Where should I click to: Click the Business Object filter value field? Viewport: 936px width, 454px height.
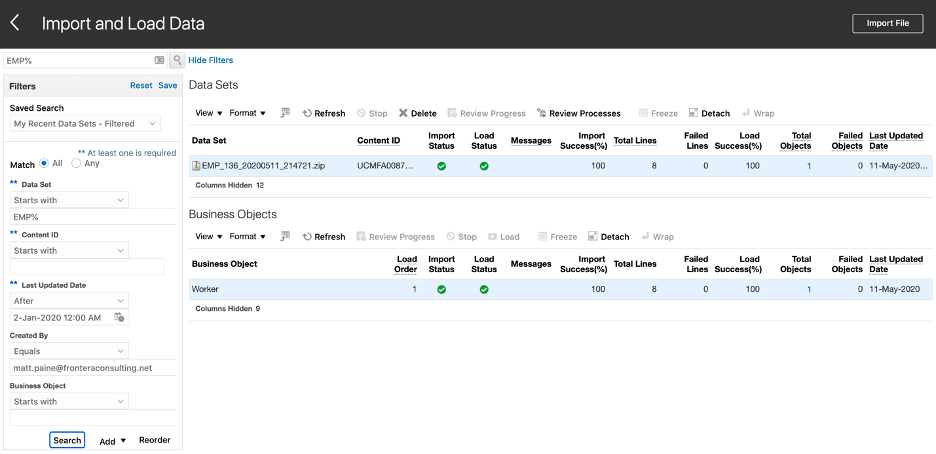coord(93,418)
